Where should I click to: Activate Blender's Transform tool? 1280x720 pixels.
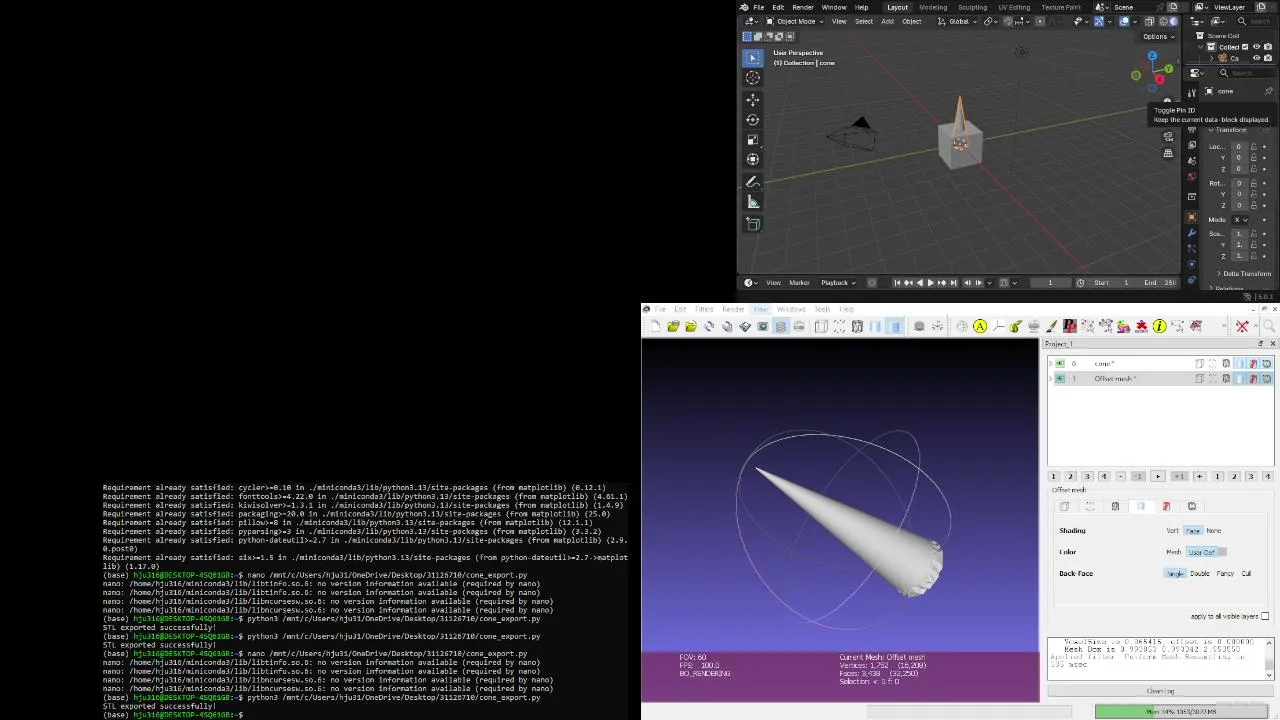click(753, 160)
